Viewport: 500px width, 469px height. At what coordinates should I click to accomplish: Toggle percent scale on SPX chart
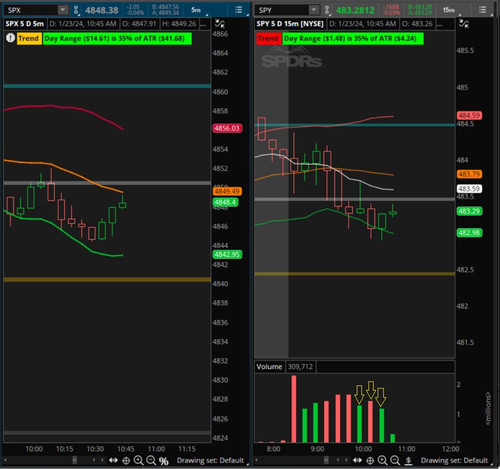click(x=163, y=461)
